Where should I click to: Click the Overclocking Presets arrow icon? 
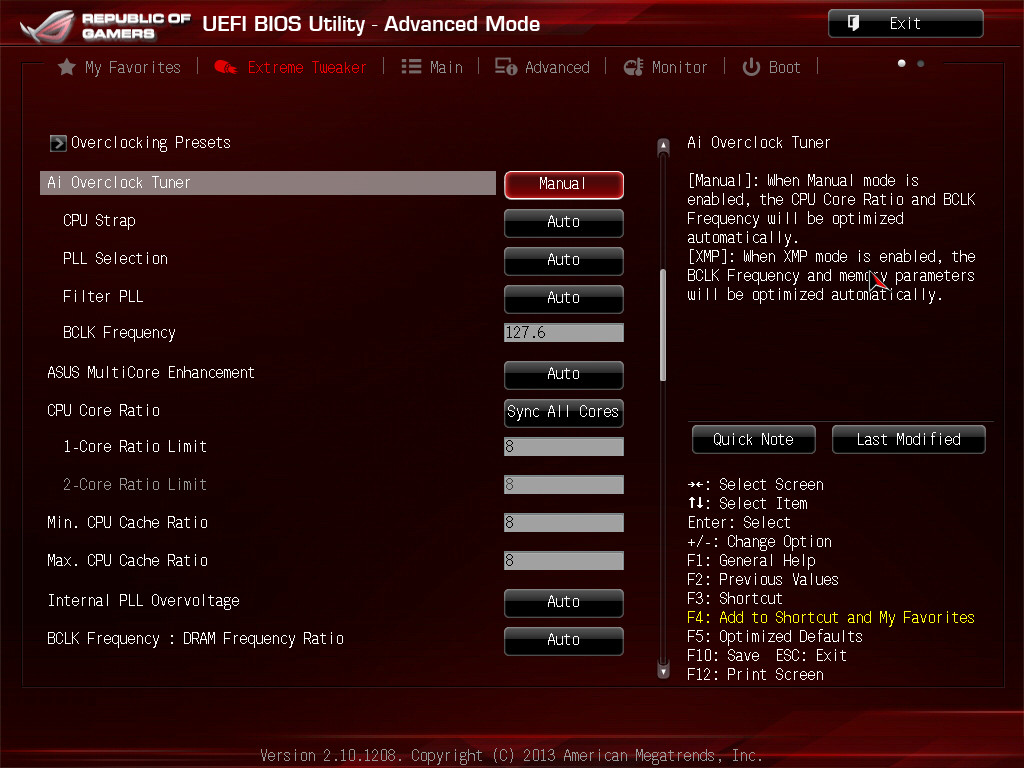[x=58, y=143]
